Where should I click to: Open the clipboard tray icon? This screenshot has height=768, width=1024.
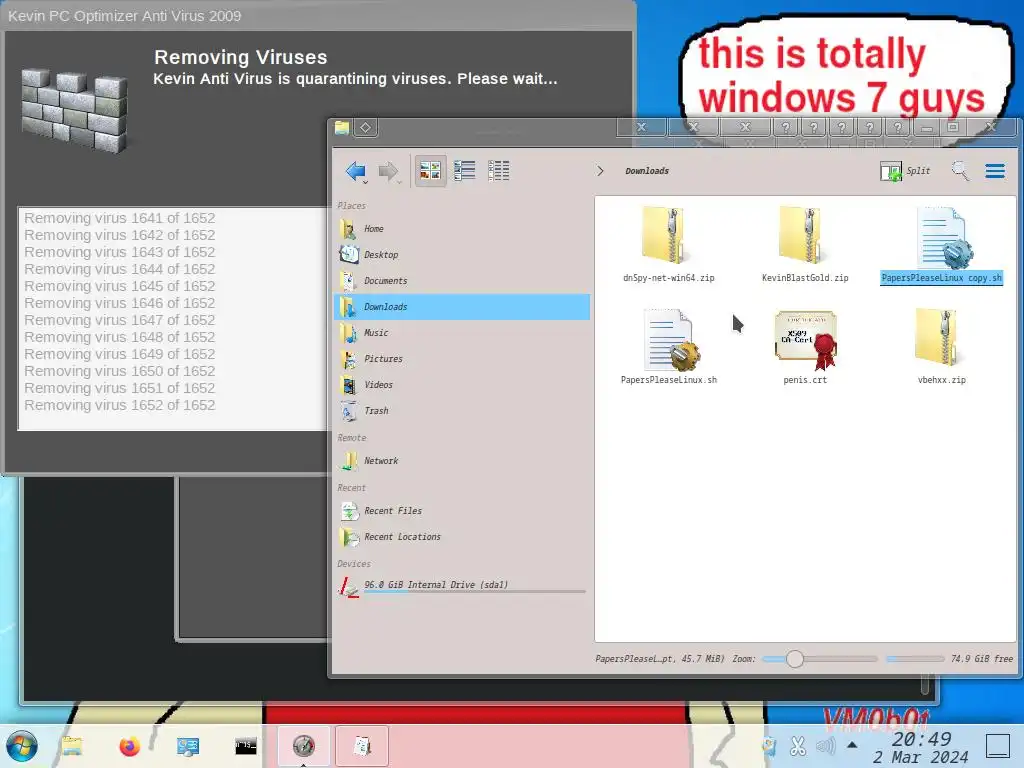point(769,746)
